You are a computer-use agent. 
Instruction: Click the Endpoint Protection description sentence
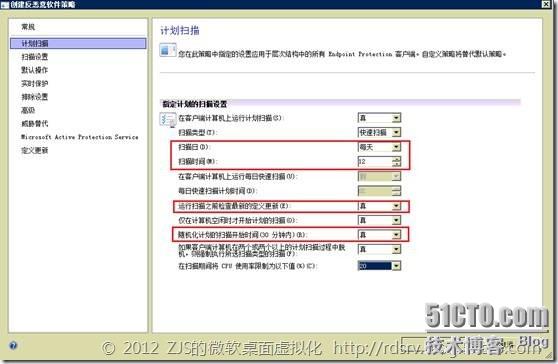pyautogui.click(x=342, y=54)
